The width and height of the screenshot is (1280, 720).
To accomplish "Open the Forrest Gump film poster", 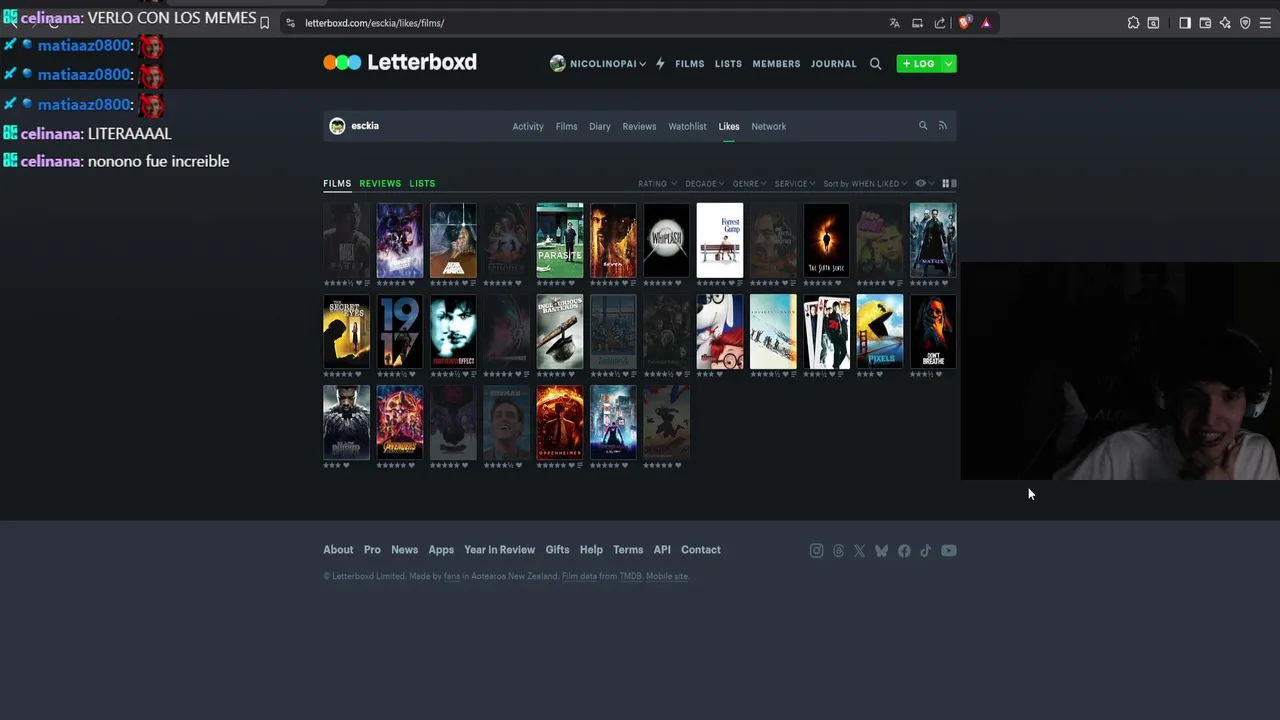I will point(720,240).
